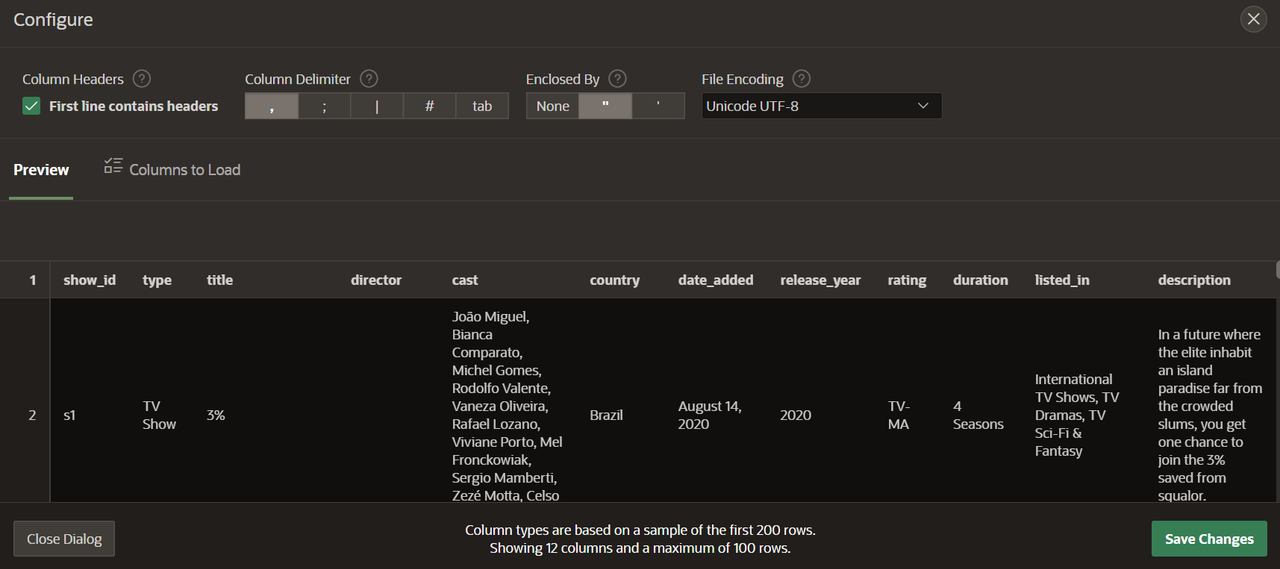
Task: Click the date_added column header
Action: [716, 280]
